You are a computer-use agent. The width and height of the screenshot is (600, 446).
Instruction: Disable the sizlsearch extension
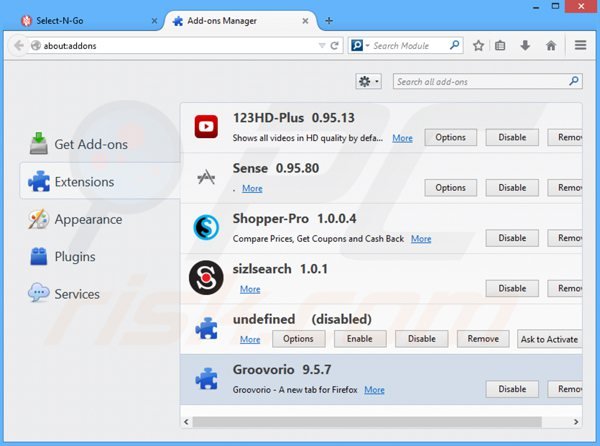(x=512, y=288)
